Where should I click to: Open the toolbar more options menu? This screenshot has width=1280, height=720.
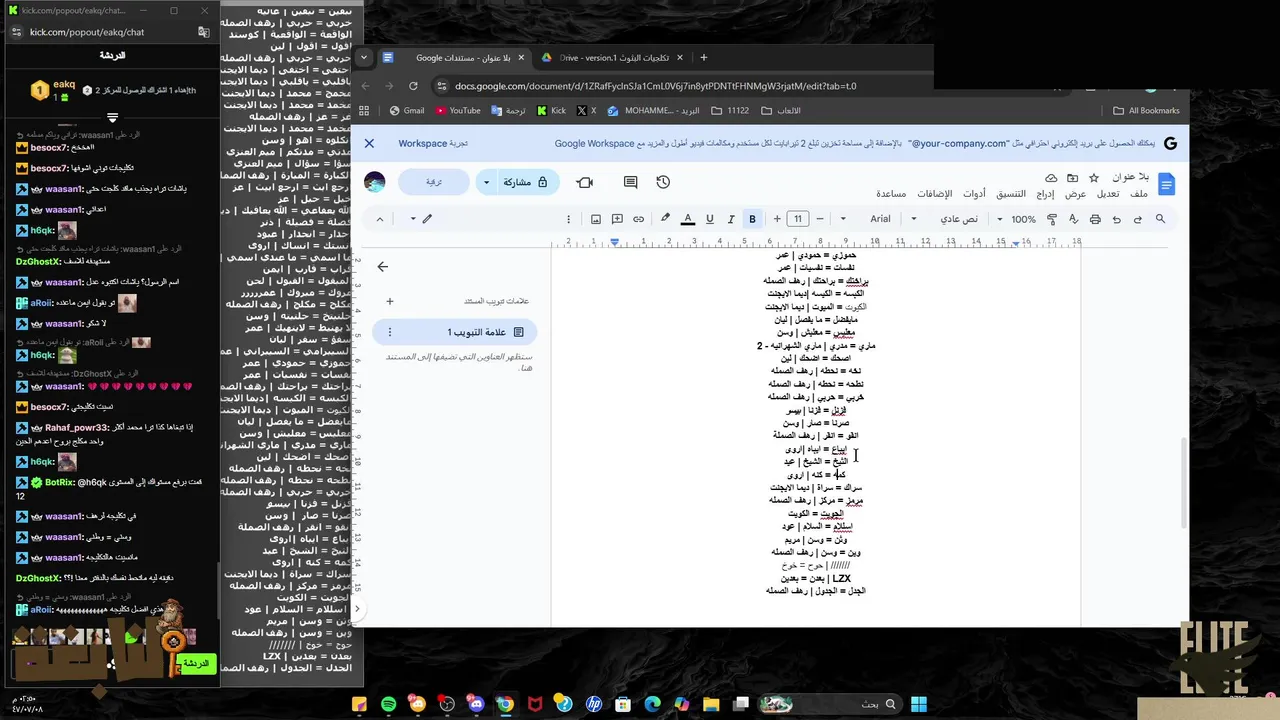tap(568, 219)
